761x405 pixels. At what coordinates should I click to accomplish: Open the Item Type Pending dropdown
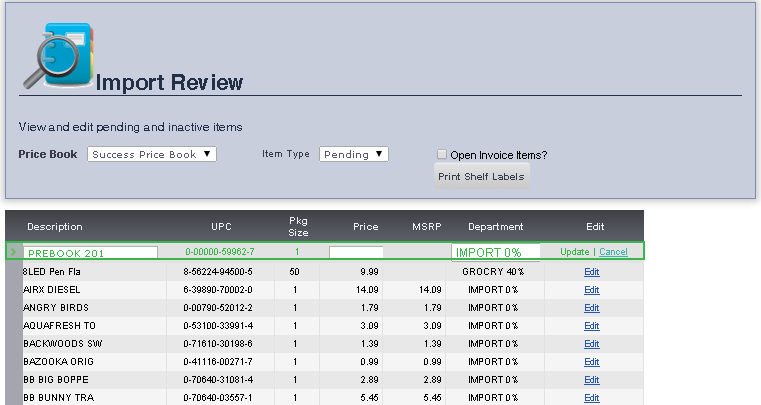[x=354, y=154]
